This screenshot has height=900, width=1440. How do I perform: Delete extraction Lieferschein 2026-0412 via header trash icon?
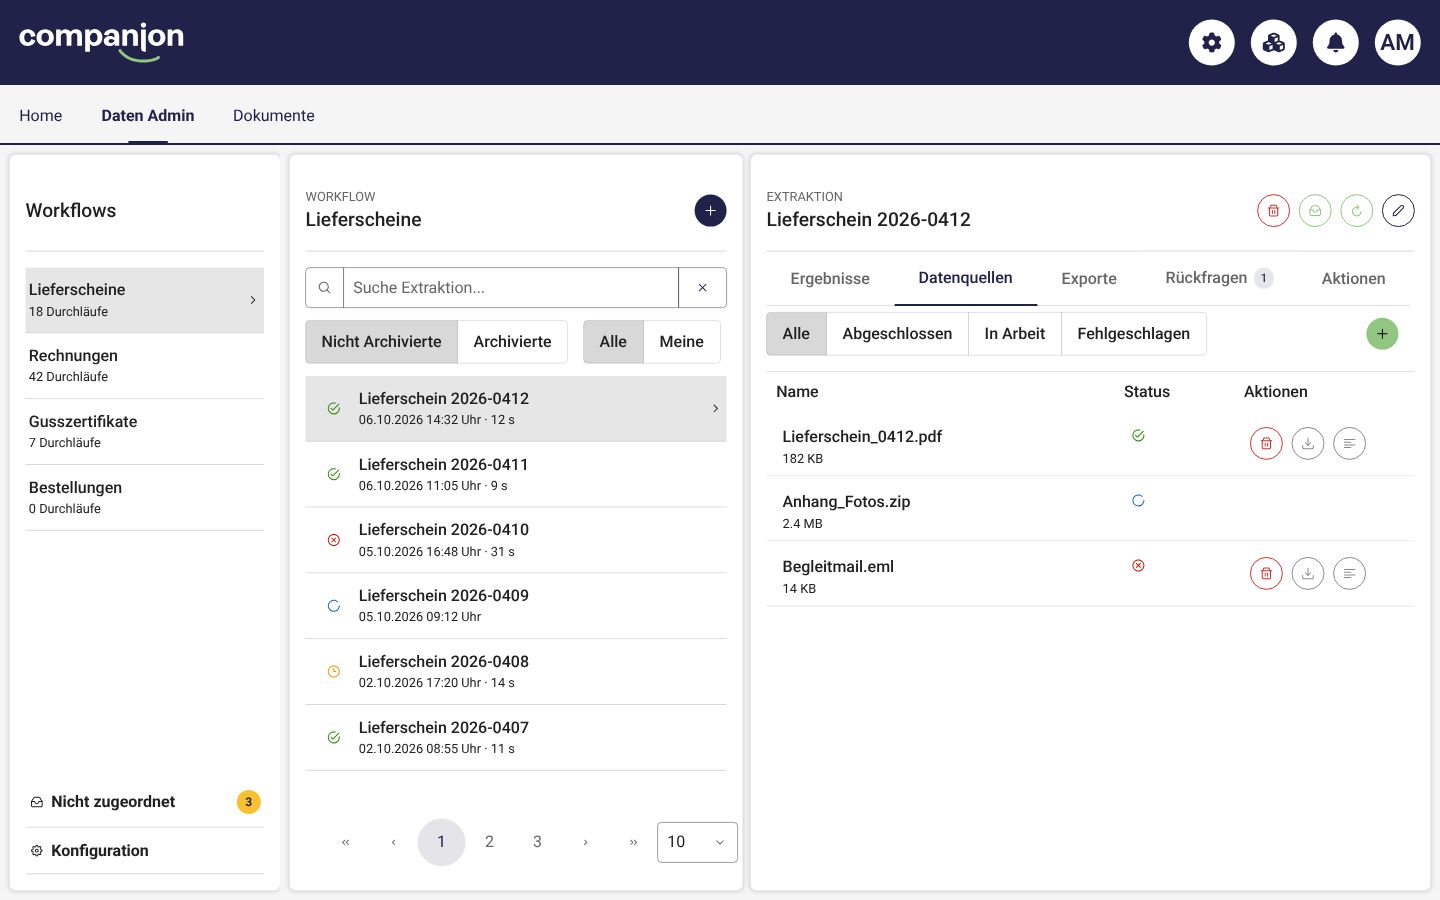tap(1273, 210)
